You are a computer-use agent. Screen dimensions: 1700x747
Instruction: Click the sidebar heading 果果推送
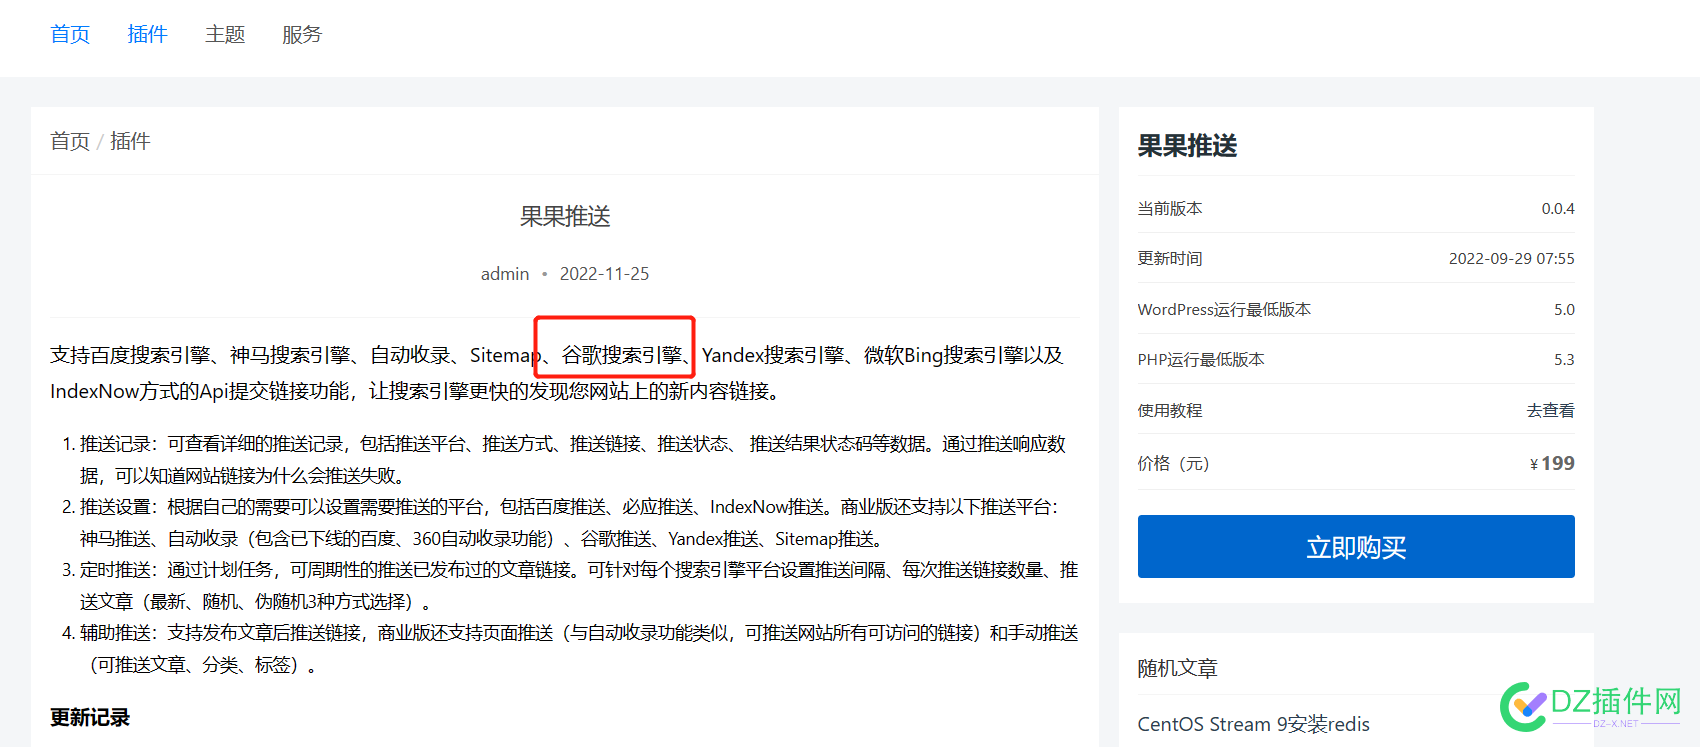pyautogui.click(x=1187, y=146)
